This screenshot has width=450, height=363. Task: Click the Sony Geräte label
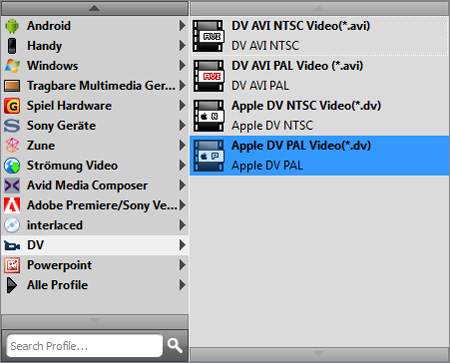point(61,126)
